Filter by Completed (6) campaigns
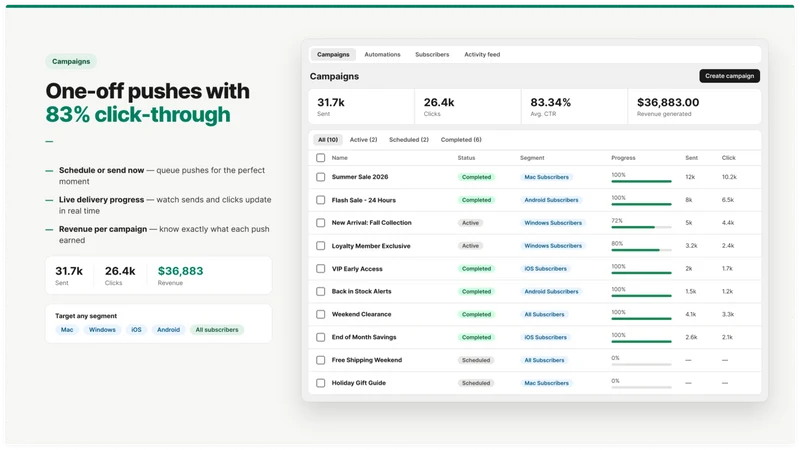 coord(461,140)
